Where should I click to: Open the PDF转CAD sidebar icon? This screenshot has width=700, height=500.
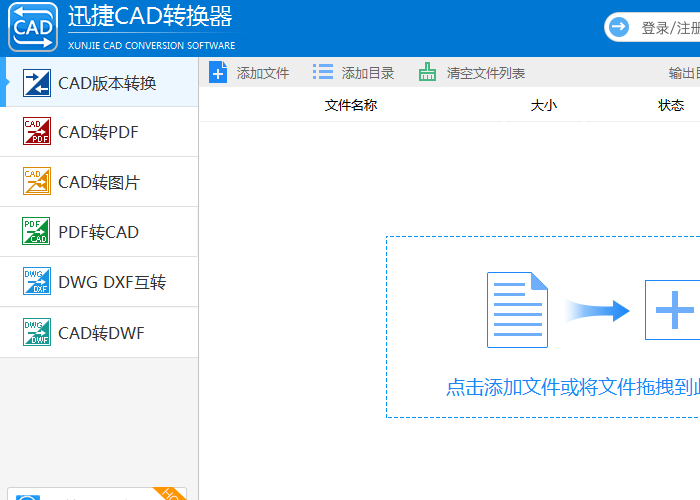pyautogui.click(x=36, y=231)
